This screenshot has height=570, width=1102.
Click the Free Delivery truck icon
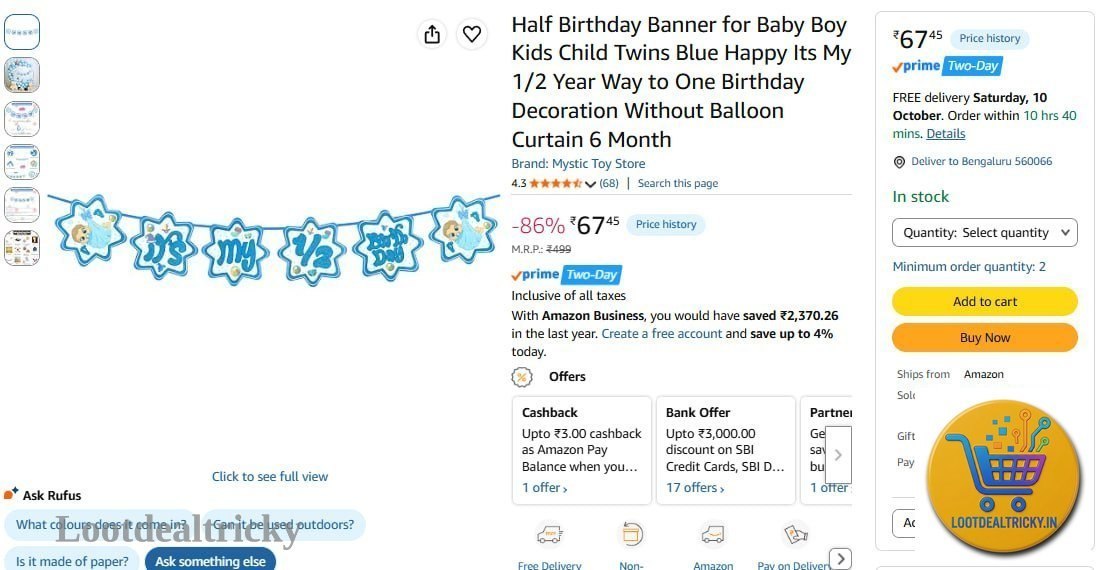pyautogui.click(x=550, y=536)
